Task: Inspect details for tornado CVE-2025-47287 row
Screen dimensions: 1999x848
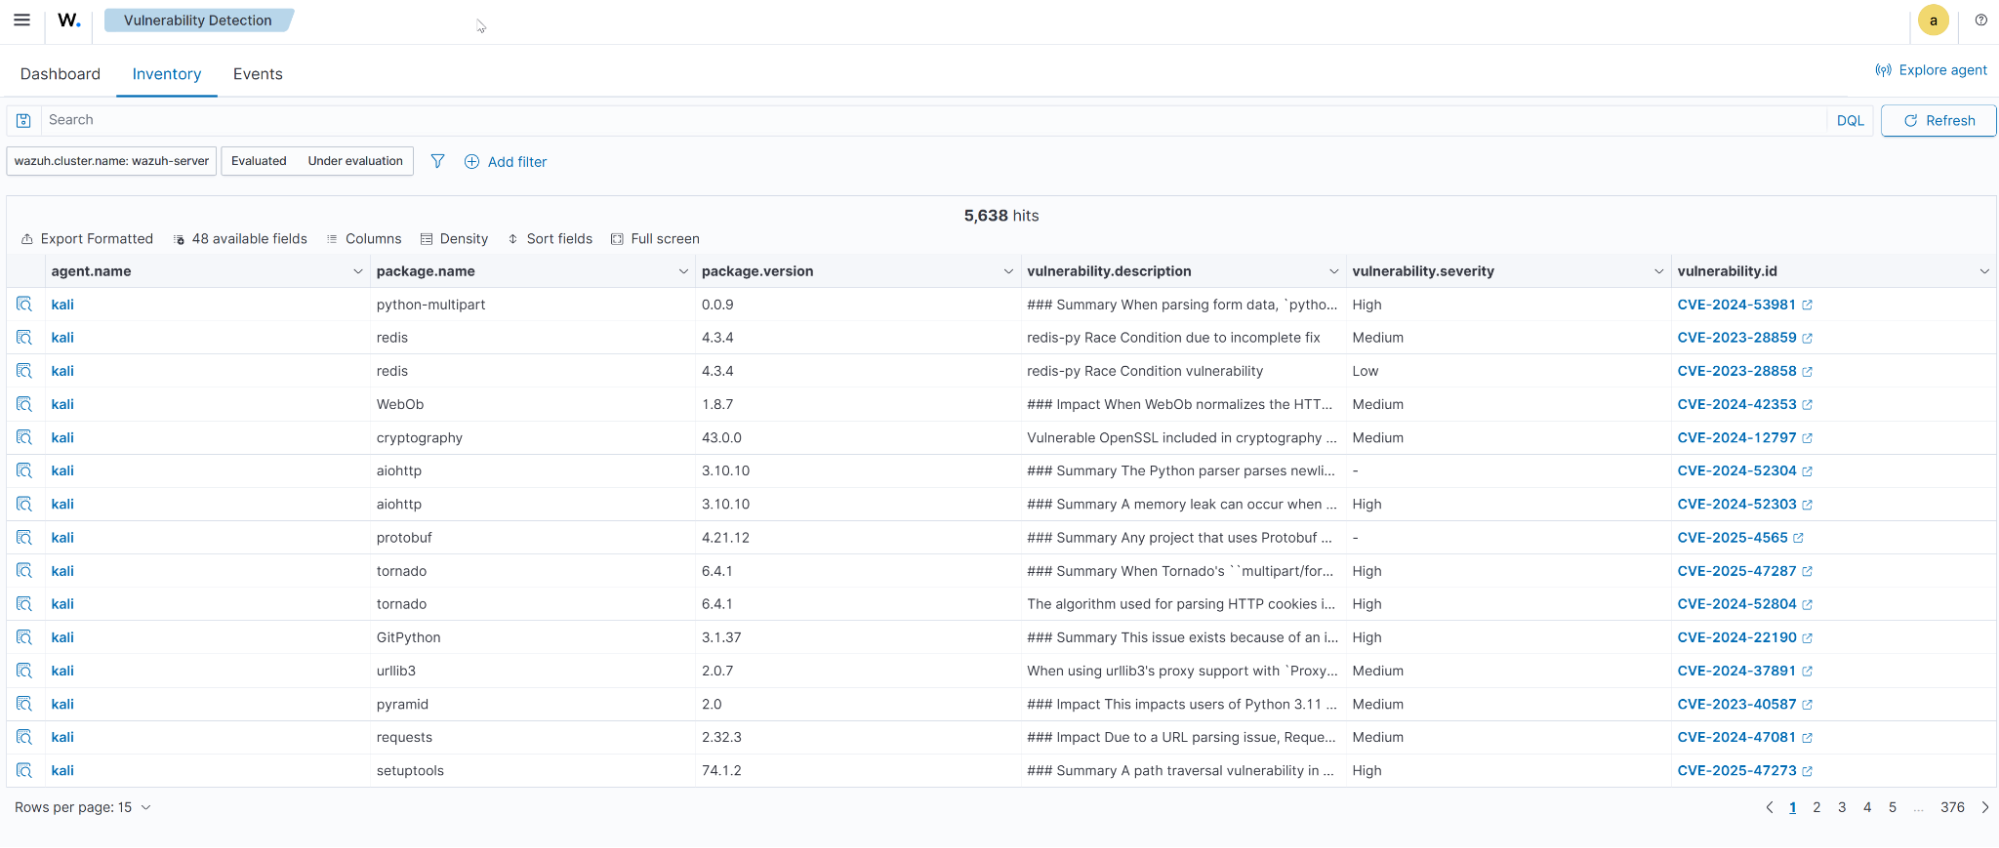Action: pyautogui.click(x=24, y=570)
